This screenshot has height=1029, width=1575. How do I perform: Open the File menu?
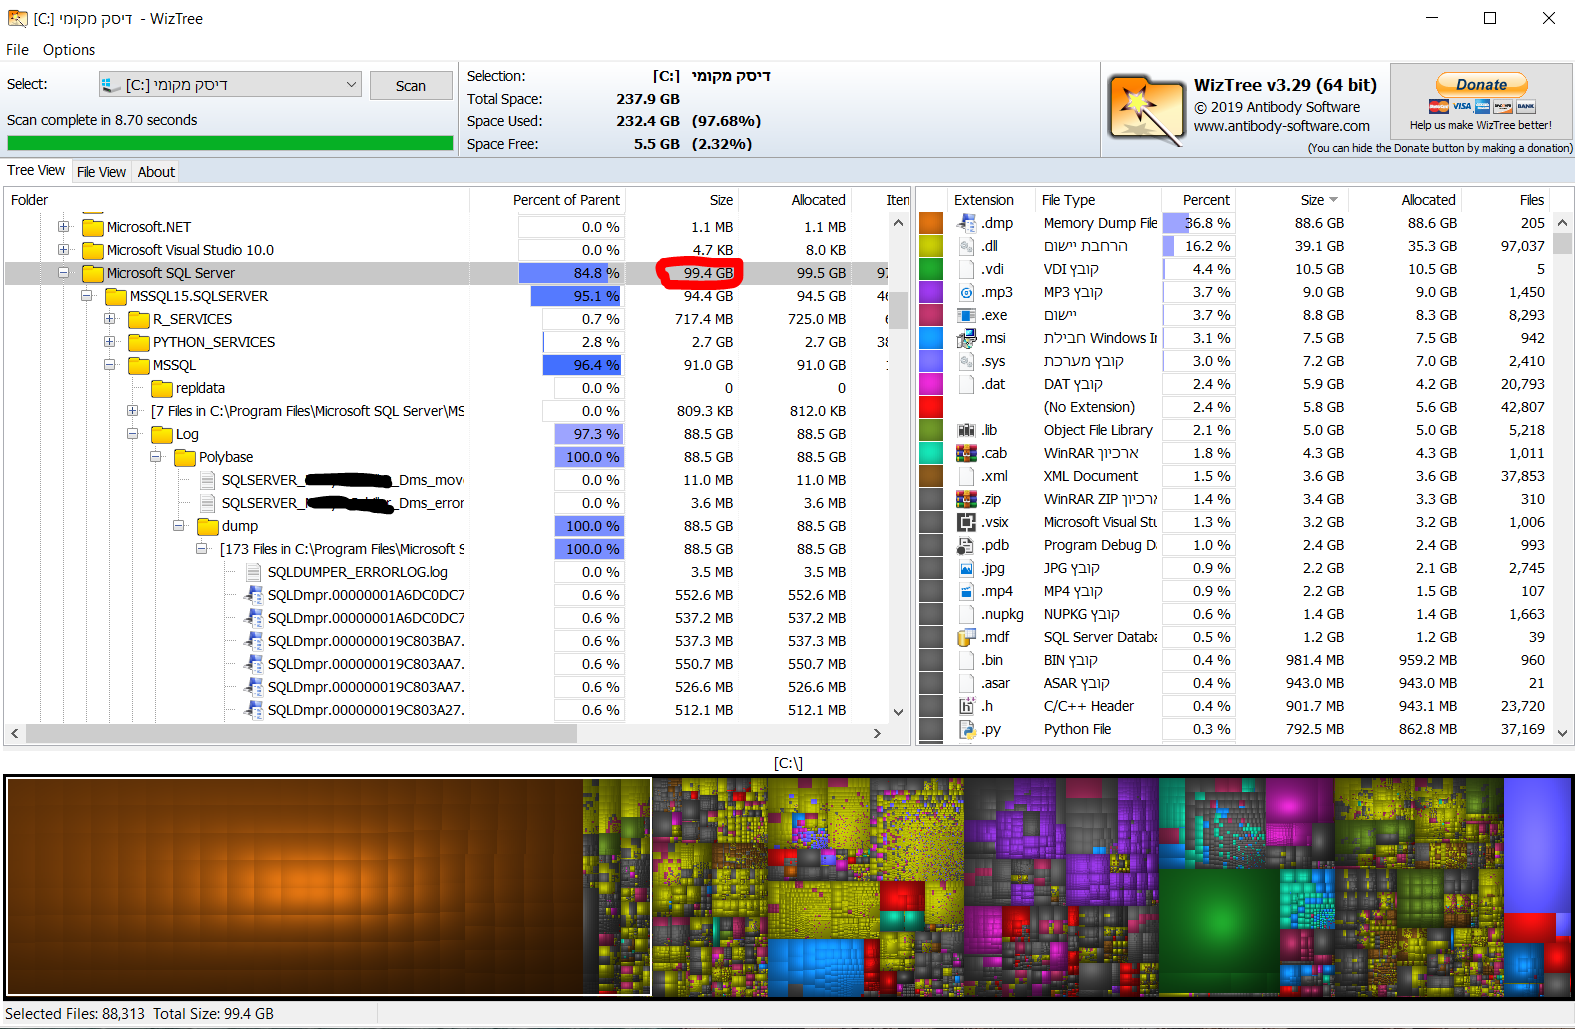pyautogui.click(x=17, y=50)
